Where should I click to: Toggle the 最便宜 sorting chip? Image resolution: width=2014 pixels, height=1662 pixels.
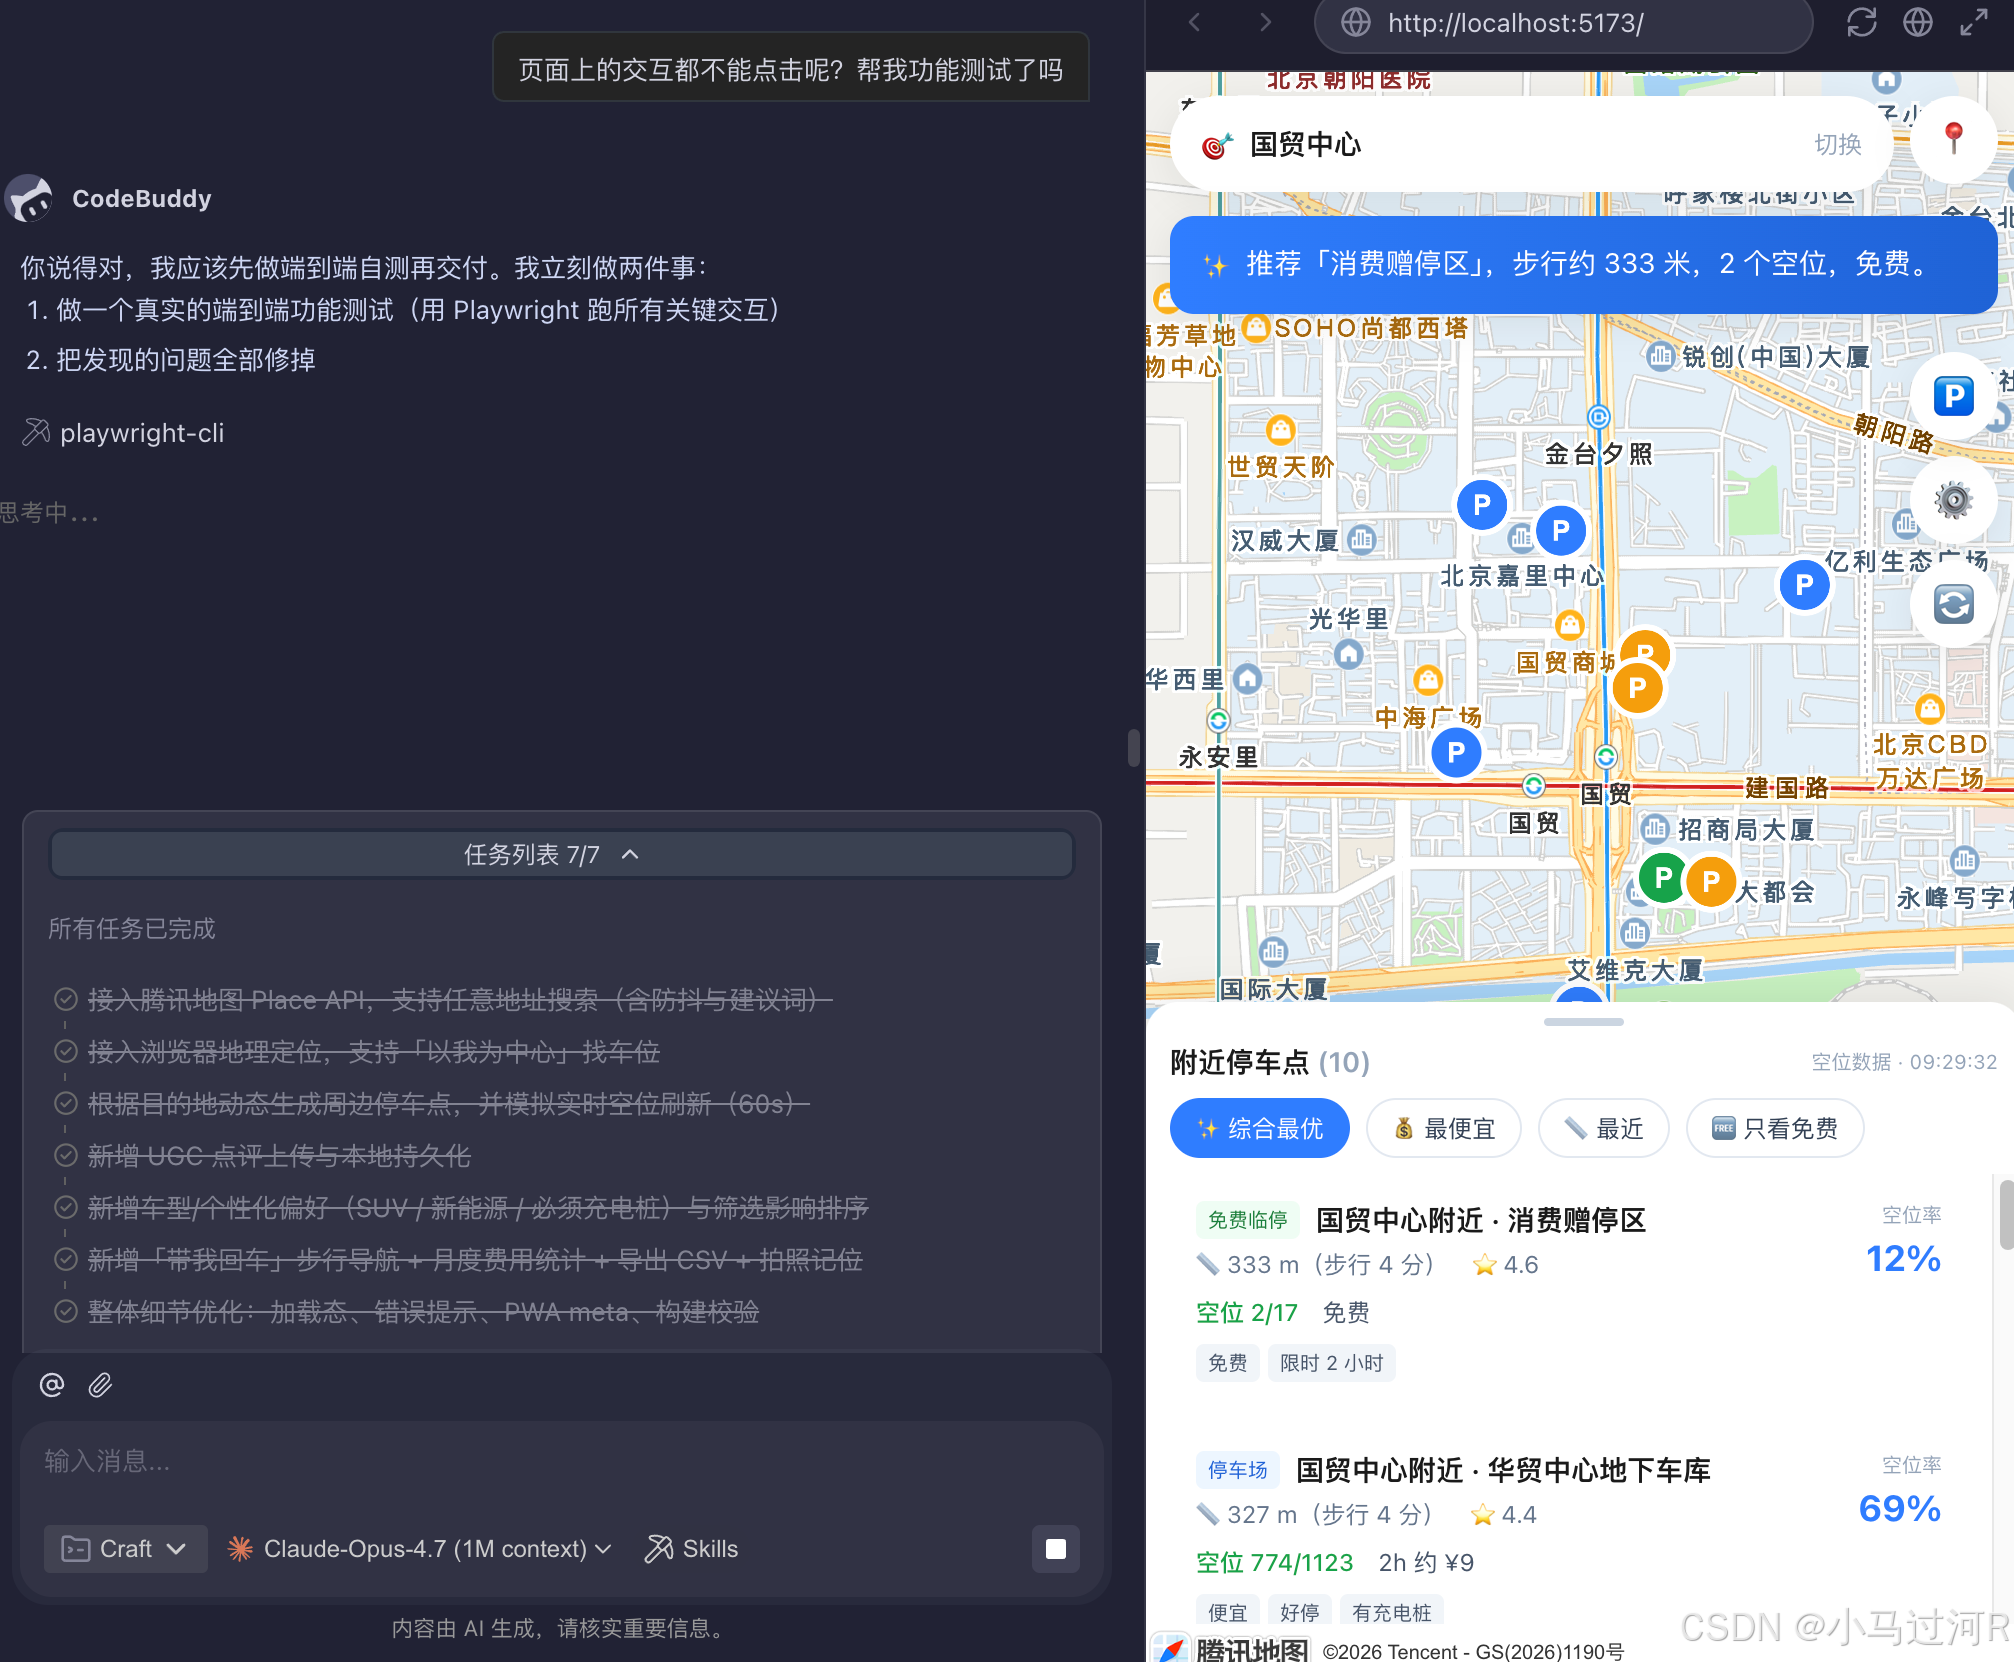(x=1444, y=1129)
